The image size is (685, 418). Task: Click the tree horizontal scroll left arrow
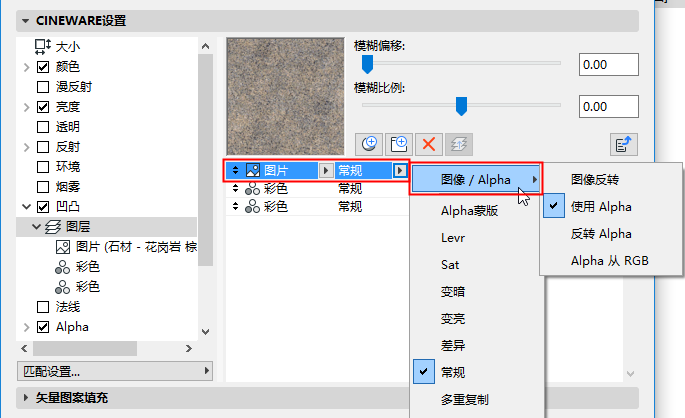click(x=24, y=349)
